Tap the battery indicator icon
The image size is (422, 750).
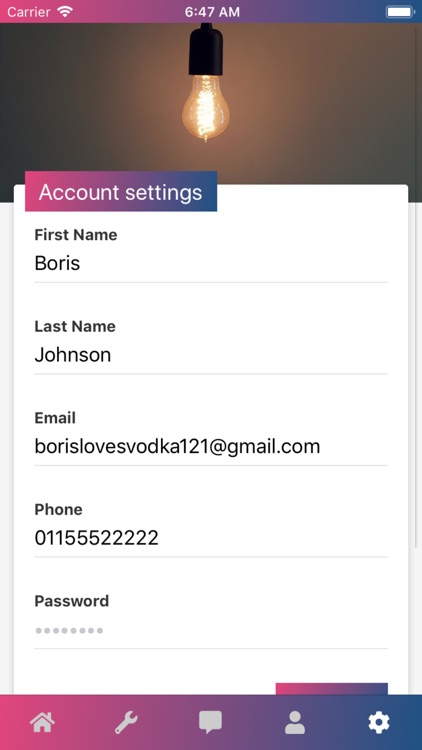click(400, 12)
